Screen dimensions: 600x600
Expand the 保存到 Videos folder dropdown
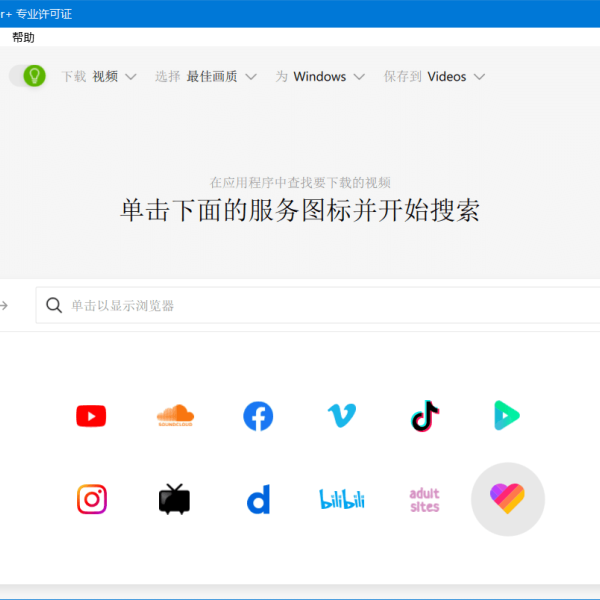[434, 77]
